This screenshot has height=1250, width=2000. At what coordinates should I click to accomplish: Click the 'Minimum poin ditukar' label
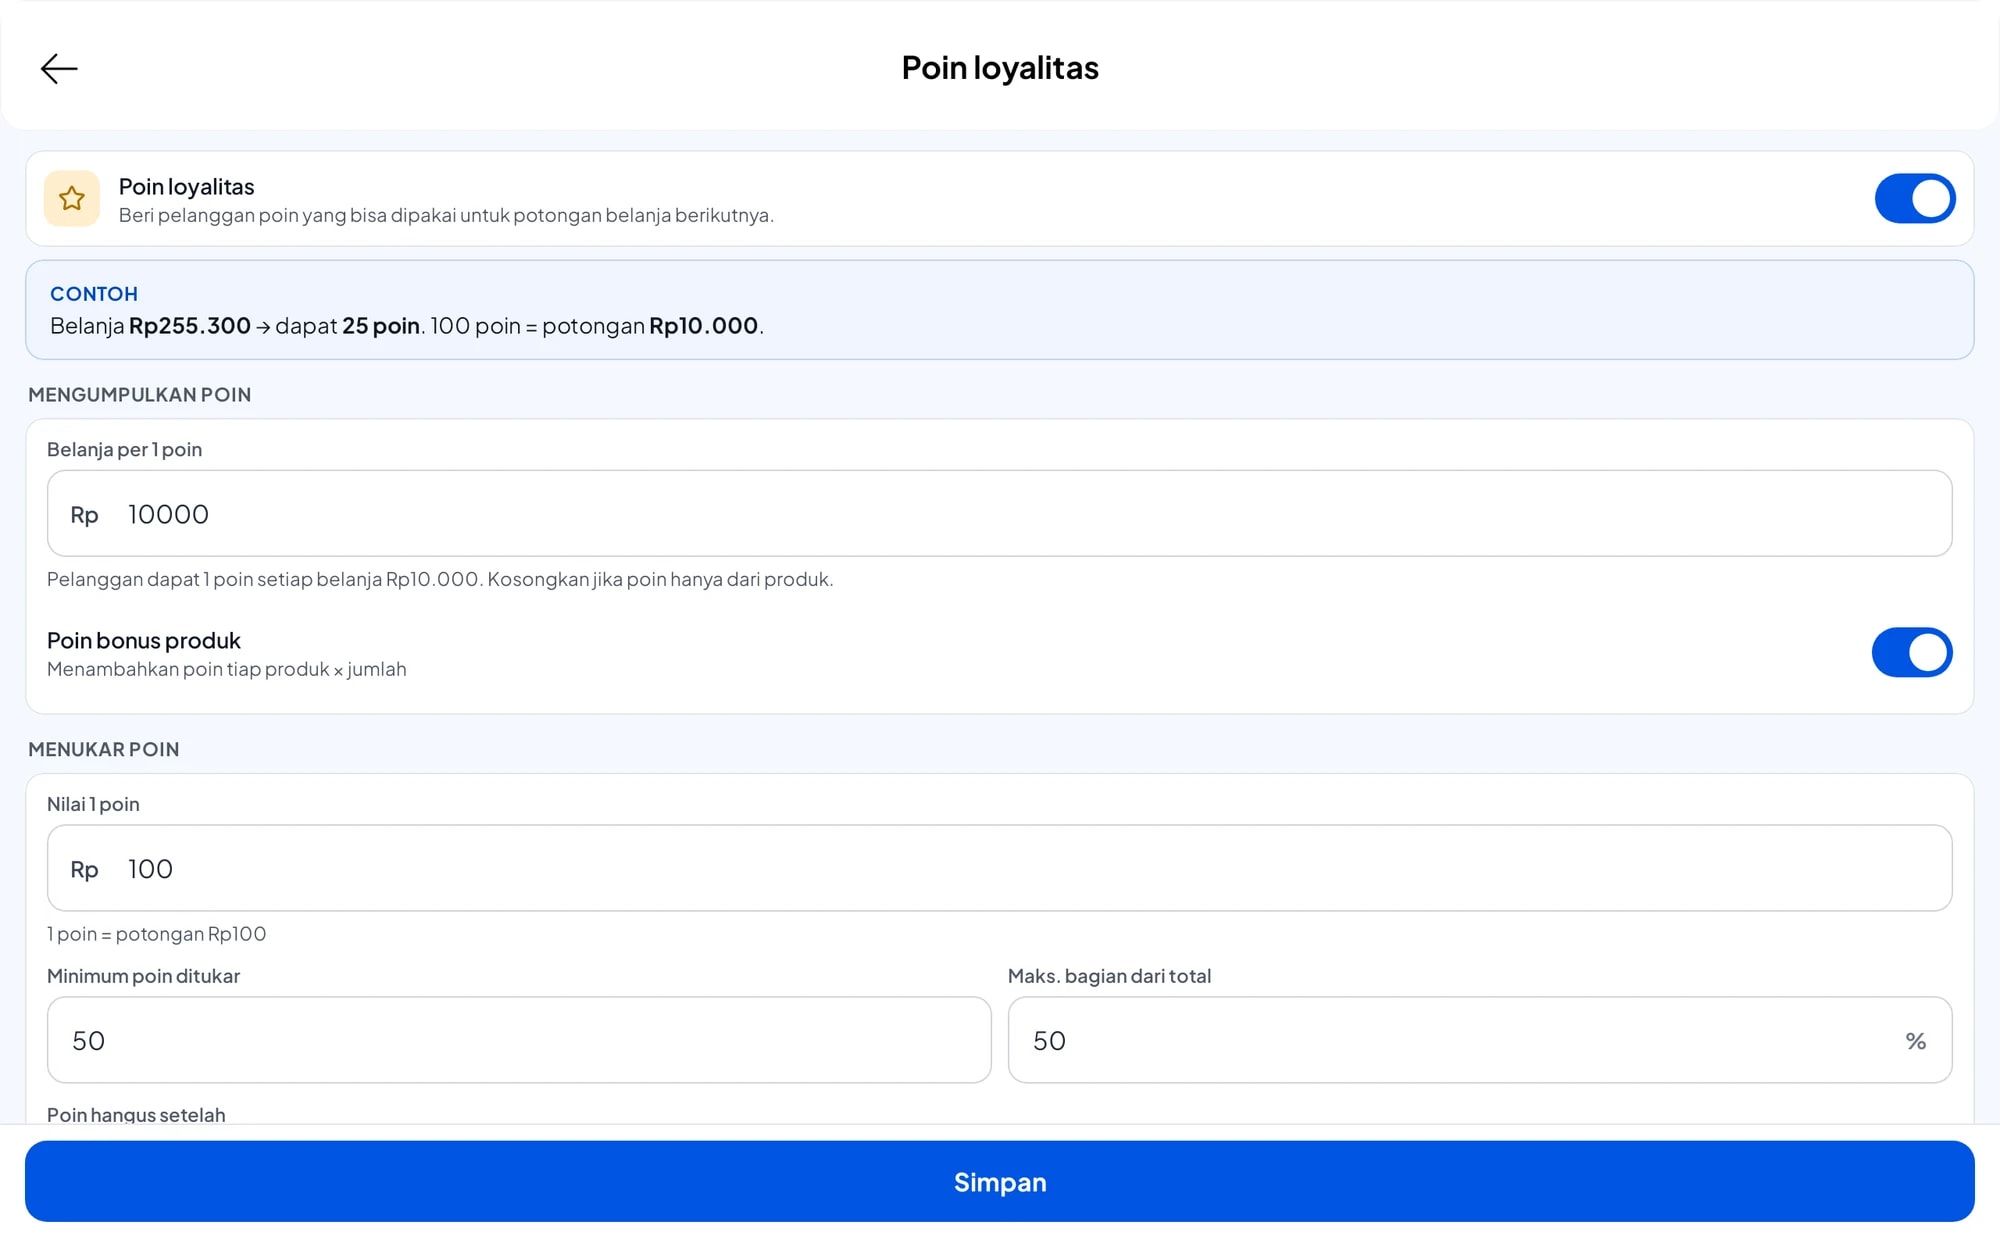(144, 976)
